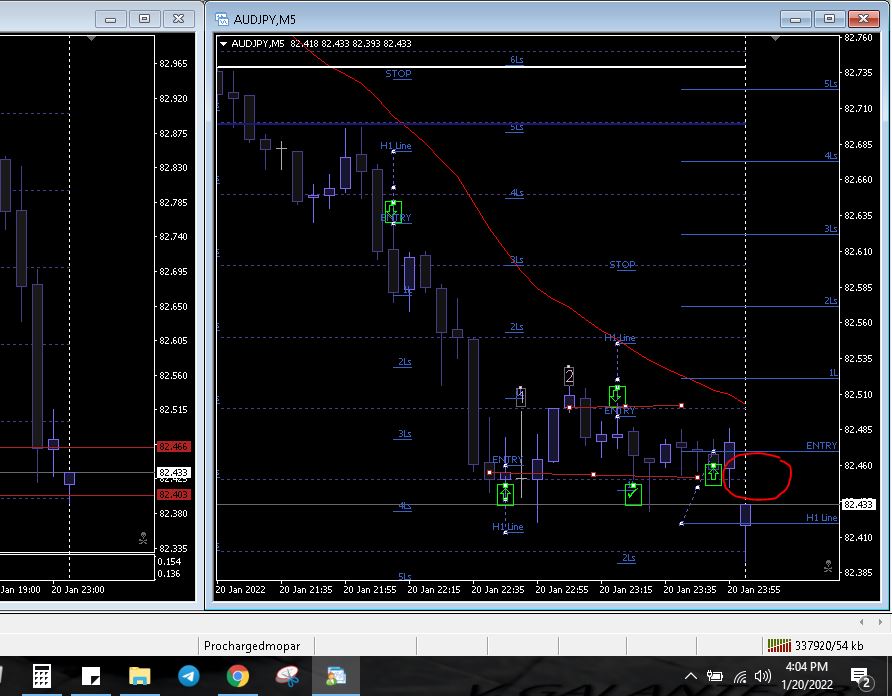Select the boxed number 2 chart marker
Viewport: 892px width, 696px height.
(569, 376)
